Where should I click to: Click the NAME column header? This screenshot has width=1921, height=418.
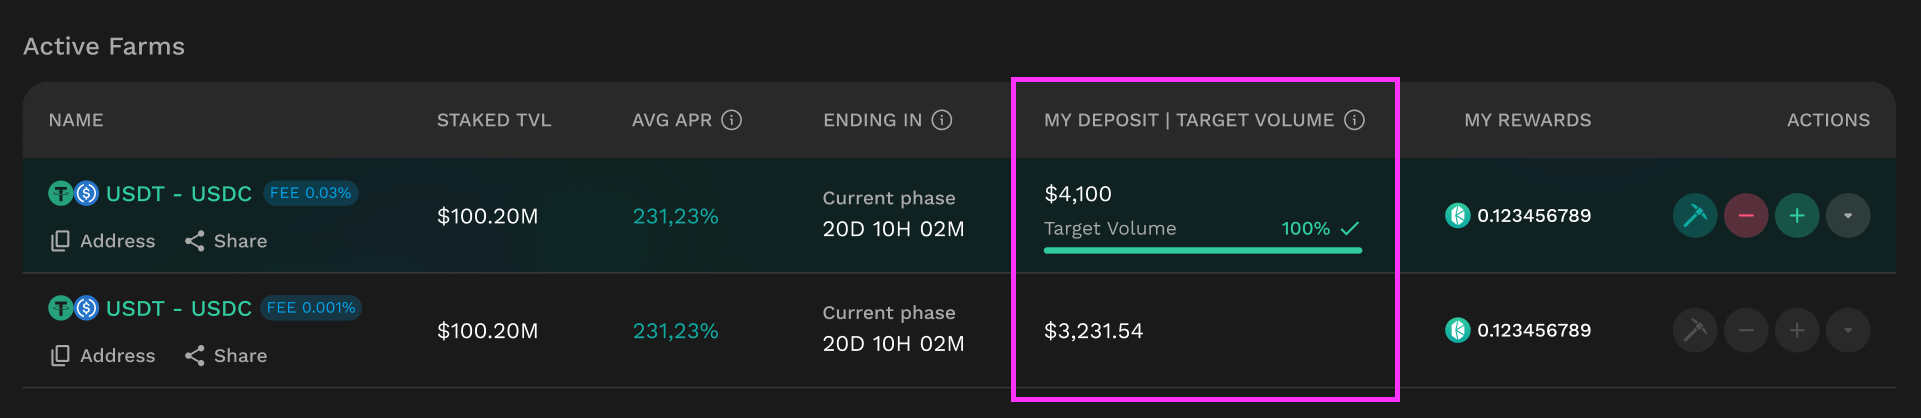click(x=76, y=120)
